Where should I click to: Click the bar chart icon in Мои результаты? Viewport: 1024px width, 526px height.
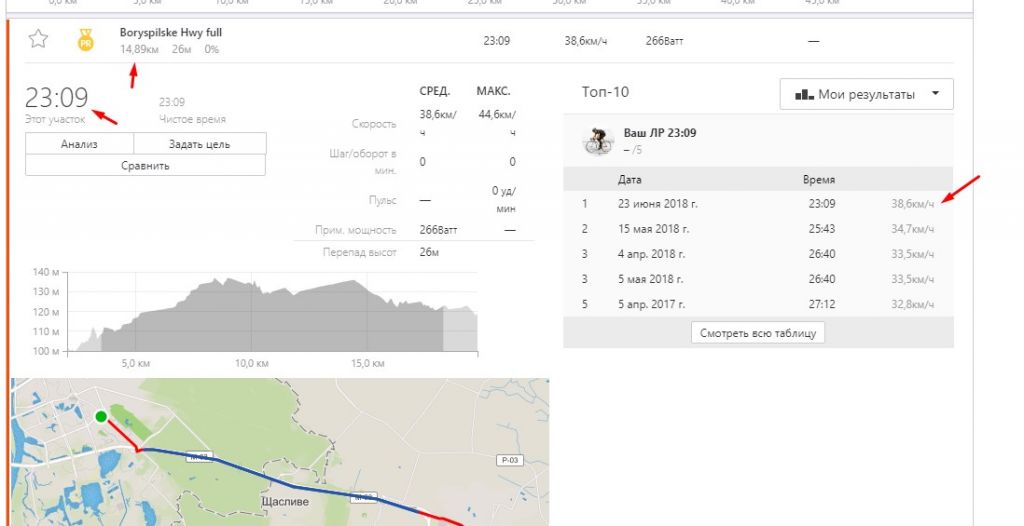pos(804,94)
